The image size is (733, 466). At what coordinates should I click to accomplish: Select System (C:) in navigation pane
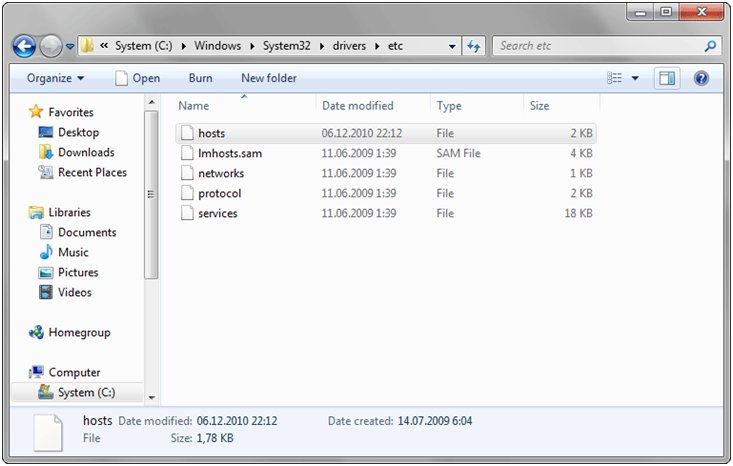[77, 392]
